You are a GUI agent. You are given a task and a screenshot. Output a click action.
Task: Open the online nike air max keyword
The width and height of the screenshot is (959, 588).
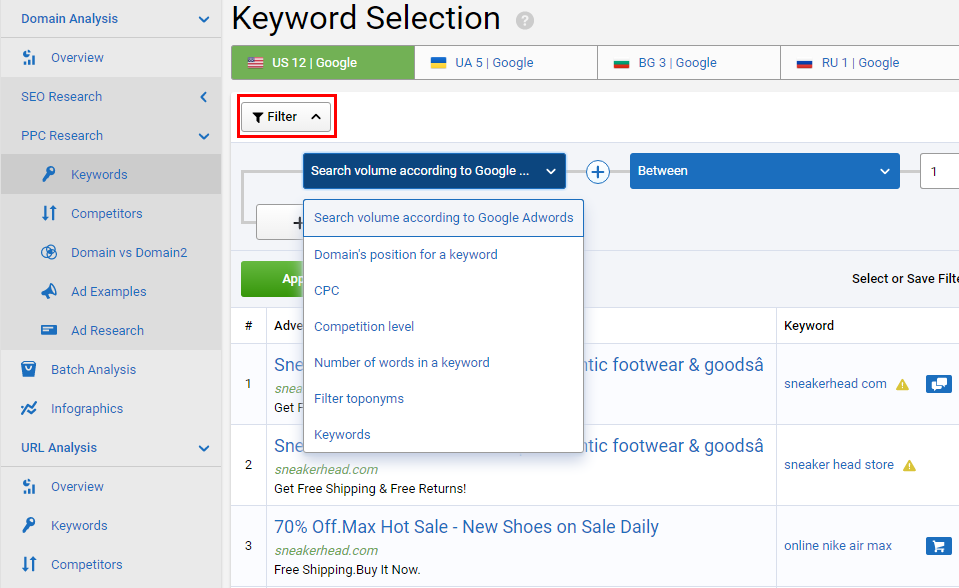coord(838,546)
